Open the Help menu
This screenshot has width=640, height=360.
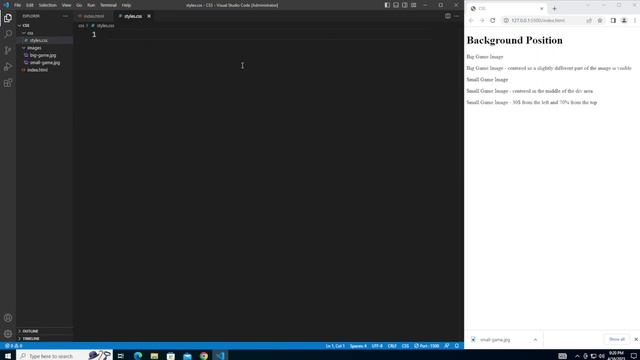(x=127, y=5)
